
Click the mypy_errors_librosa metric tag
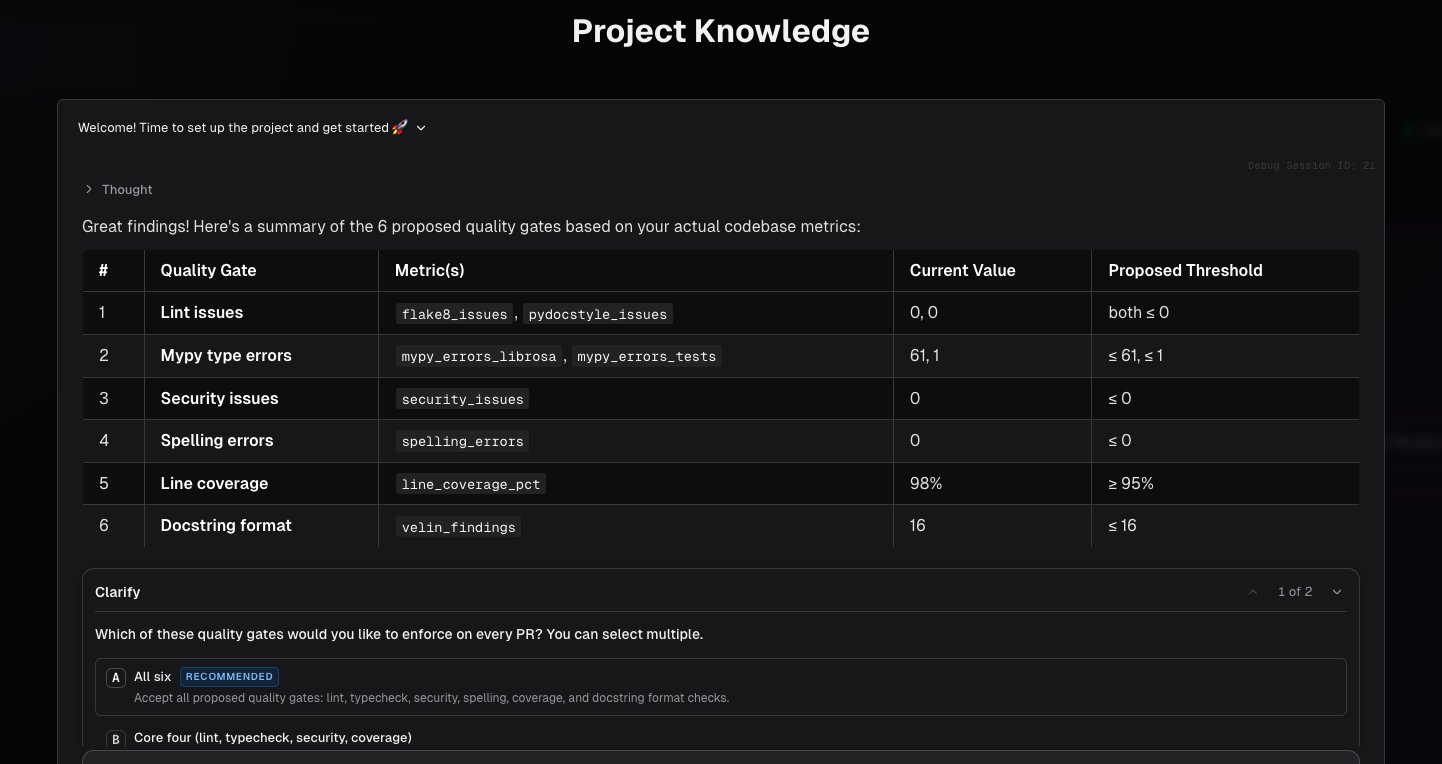click(480, 356)
